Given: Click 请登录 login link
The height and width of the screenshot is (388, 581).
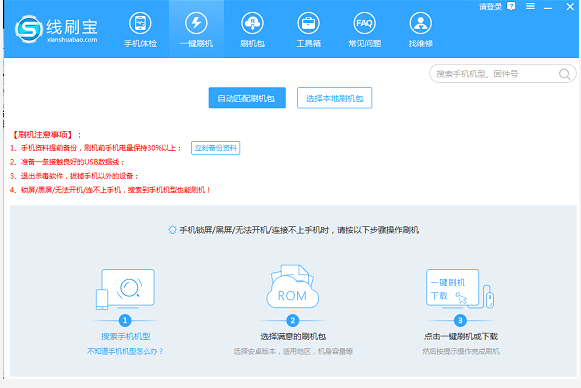Looking at the screenshot, I should 490,7.
